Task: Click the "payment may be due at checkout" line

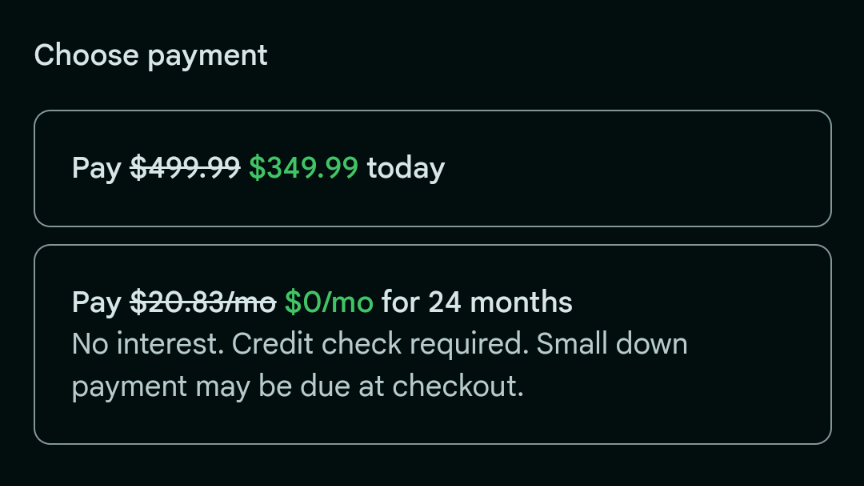Action: pyautogui.click(x=298, y=387)
